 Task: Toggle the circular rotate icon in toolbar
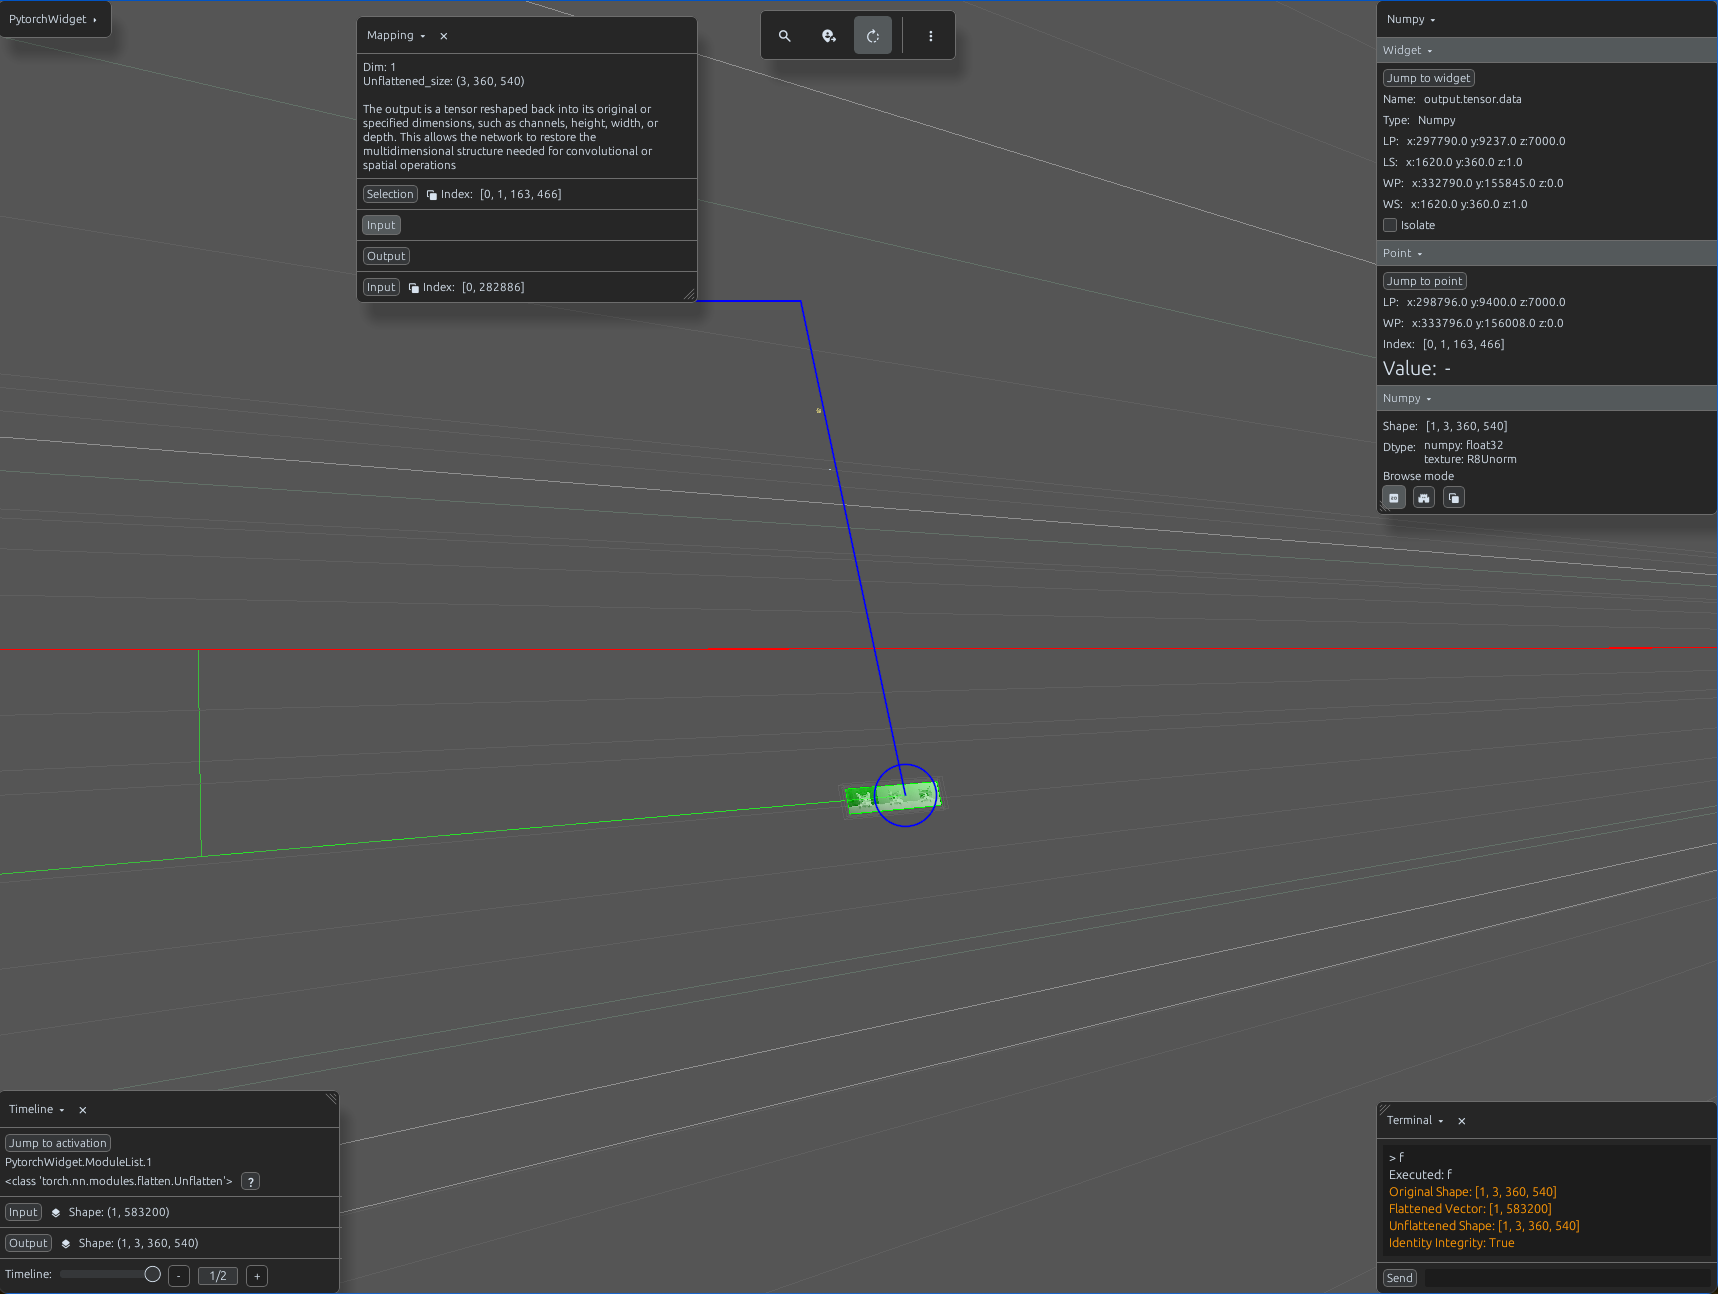pyautogui.click(x=873, y=36)
